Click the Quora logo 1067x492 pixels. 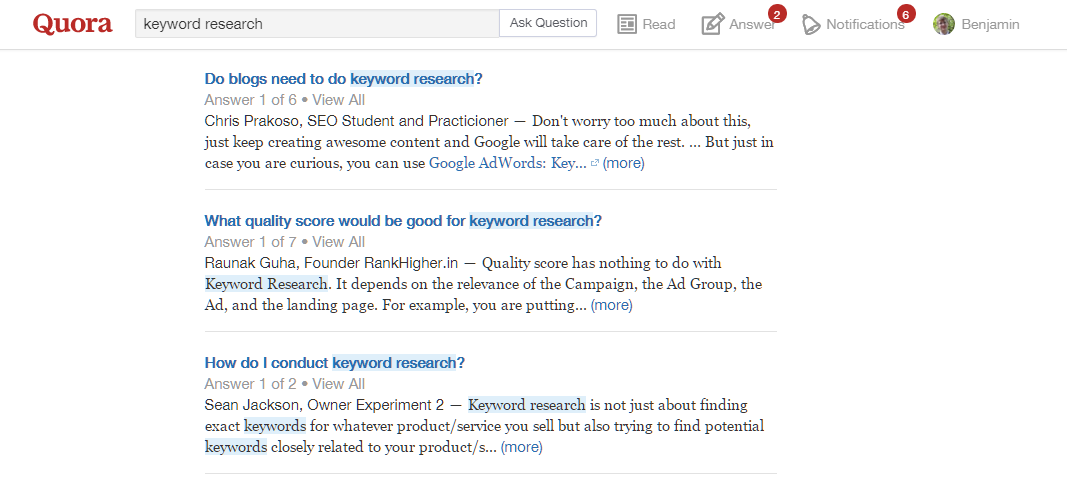72,24
